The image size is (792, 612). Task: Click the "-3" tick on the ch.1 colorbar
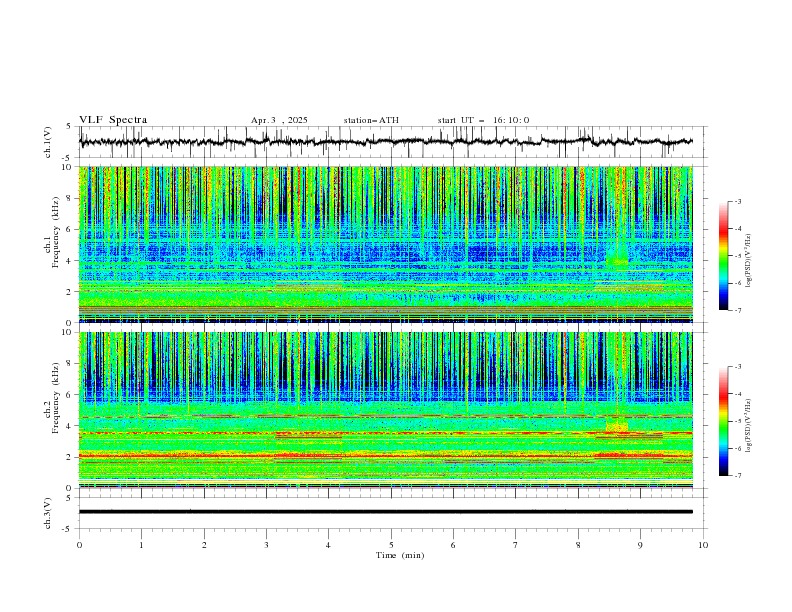(x=737, y=201)
